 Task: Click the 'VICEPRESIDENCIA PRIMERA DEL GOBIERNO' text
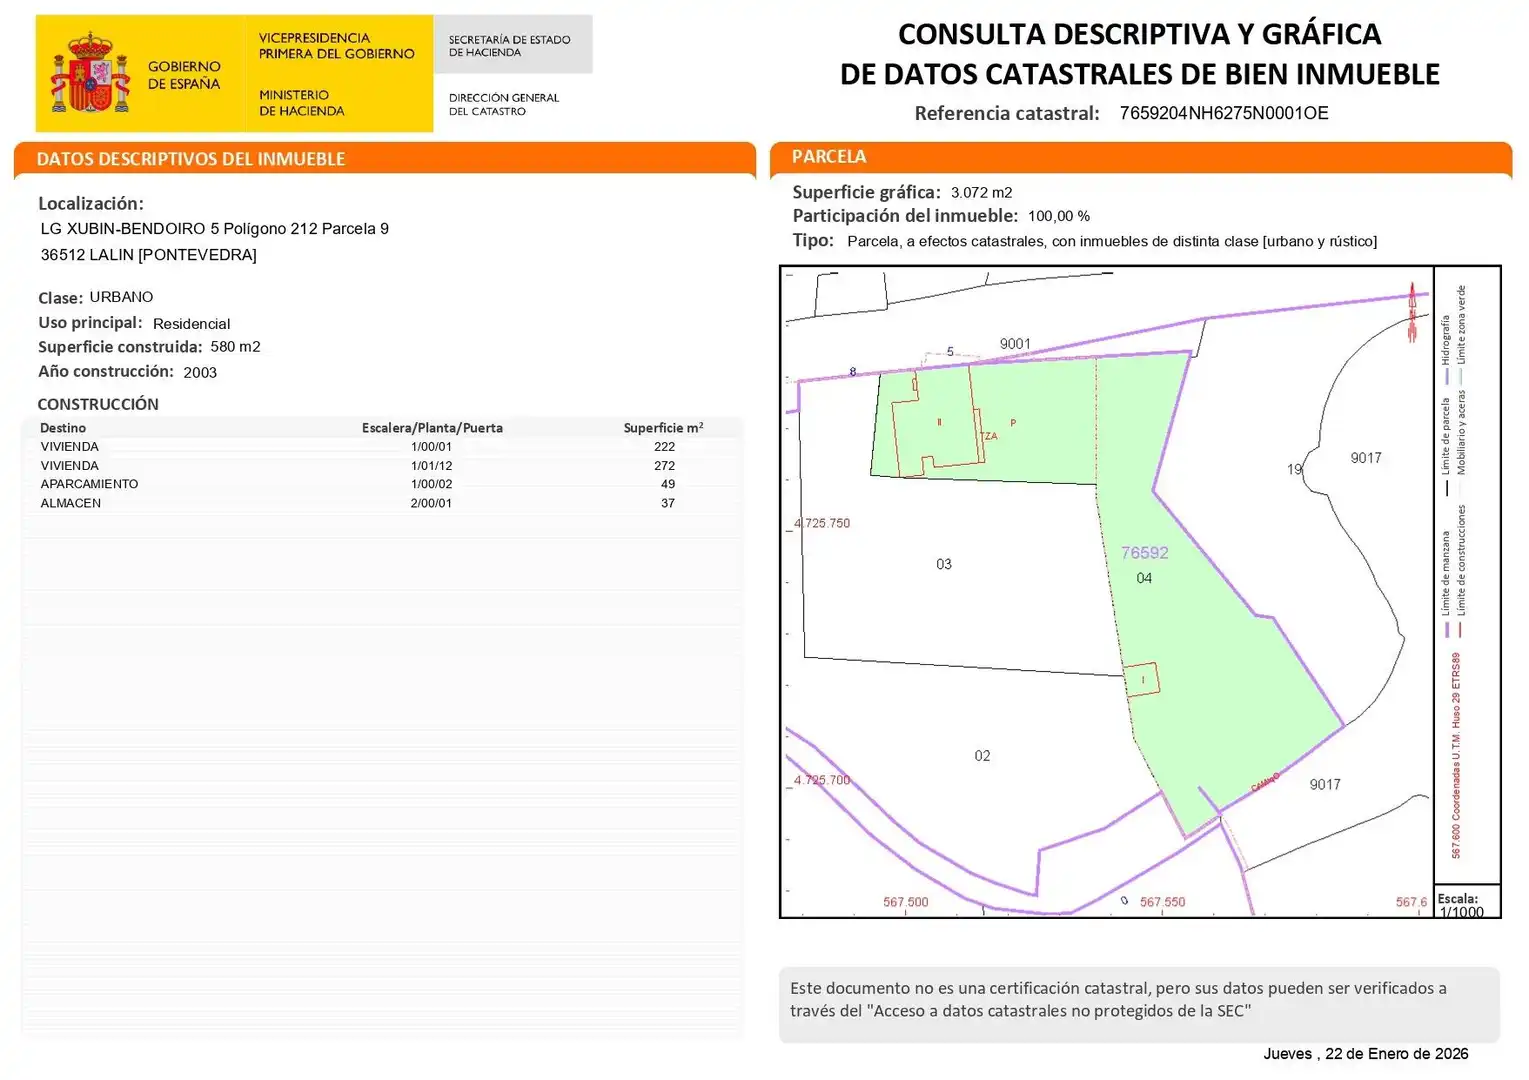[x=337, y=46]
